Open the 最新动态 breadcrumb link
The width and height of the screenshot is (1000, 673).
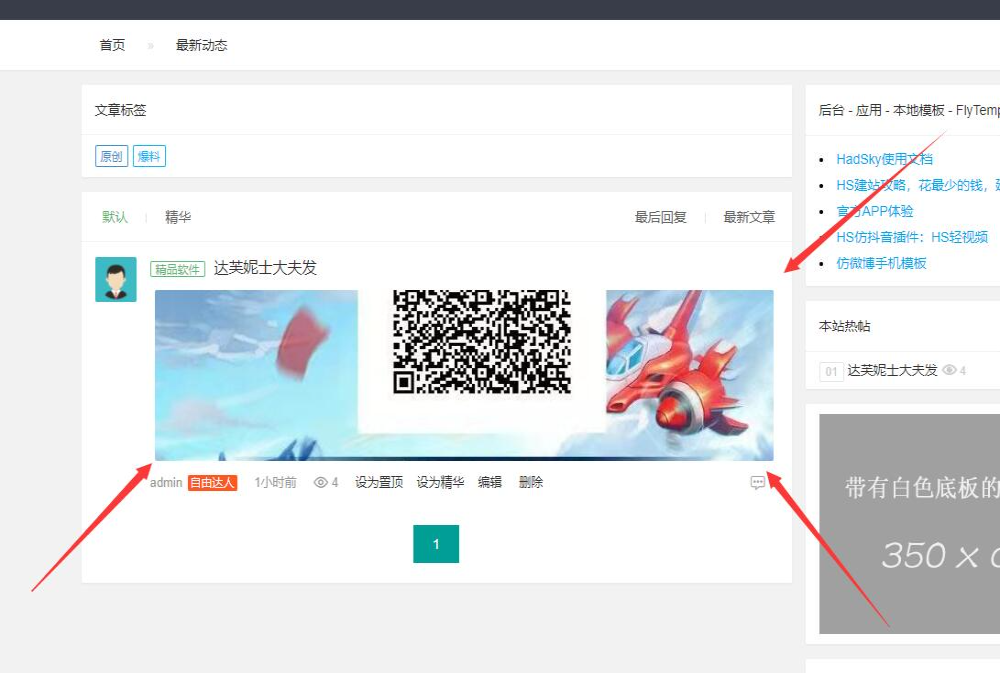pos(202,45)
